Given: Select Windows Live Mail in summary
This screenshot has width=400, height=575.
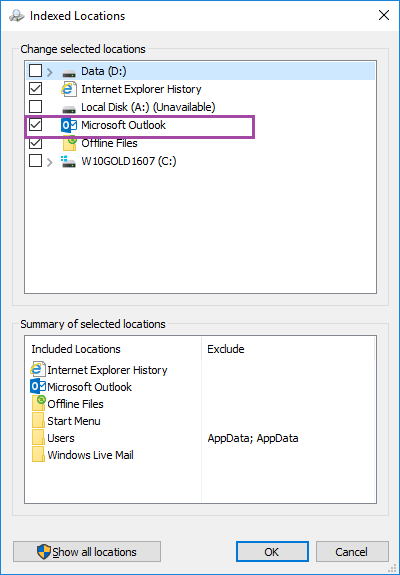Looking at the screenshot, I should 91,455.
